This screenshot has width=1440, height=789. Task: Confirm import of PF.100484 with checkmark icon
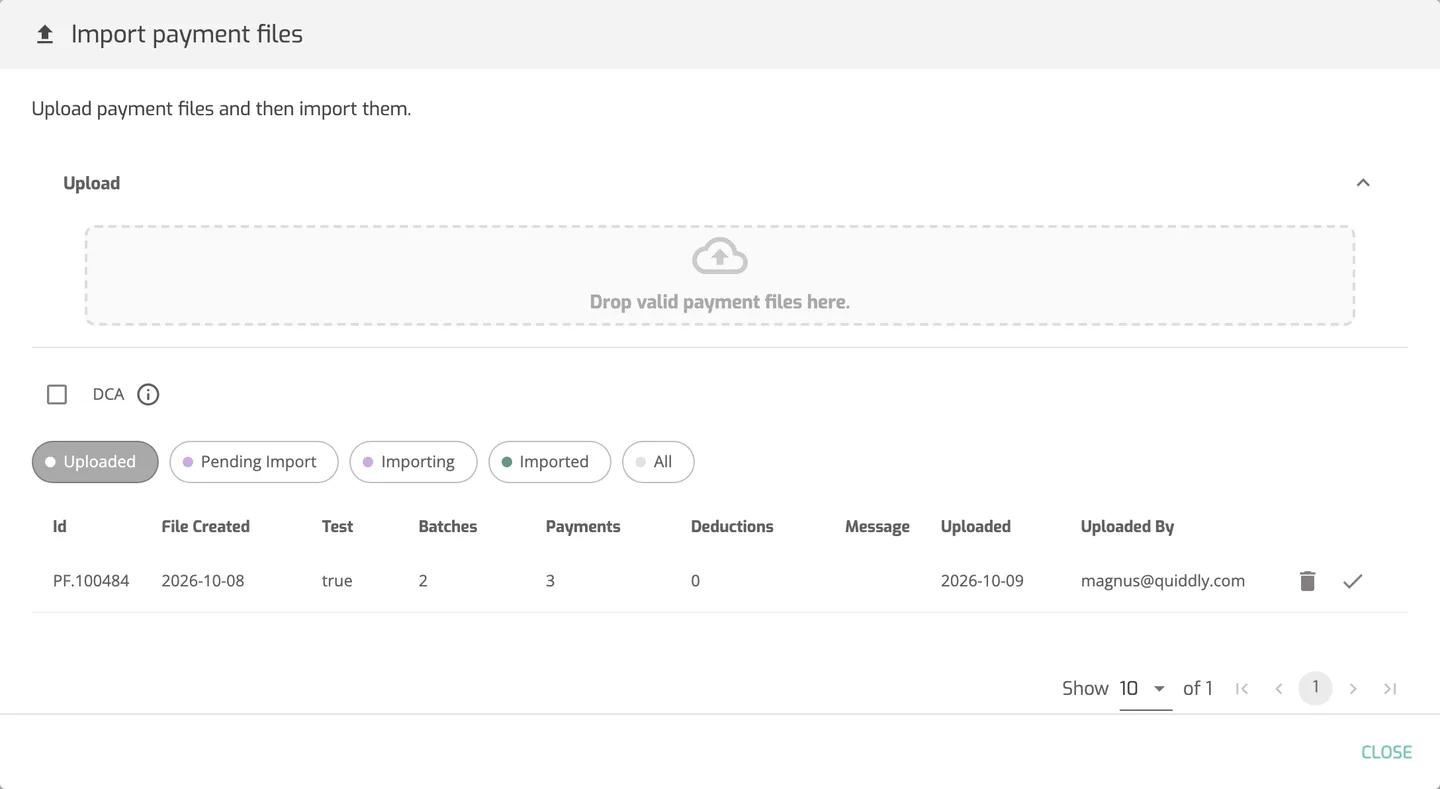point(1353,581)
